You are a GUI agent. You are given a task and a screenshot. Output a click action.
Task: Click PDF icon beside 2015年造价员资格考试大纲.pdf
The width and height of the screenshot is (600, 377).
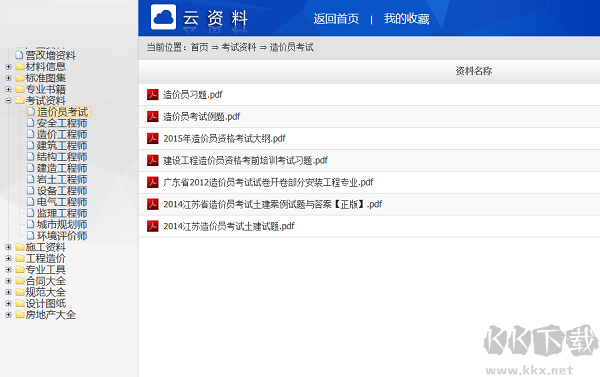[x=153, y=138]
